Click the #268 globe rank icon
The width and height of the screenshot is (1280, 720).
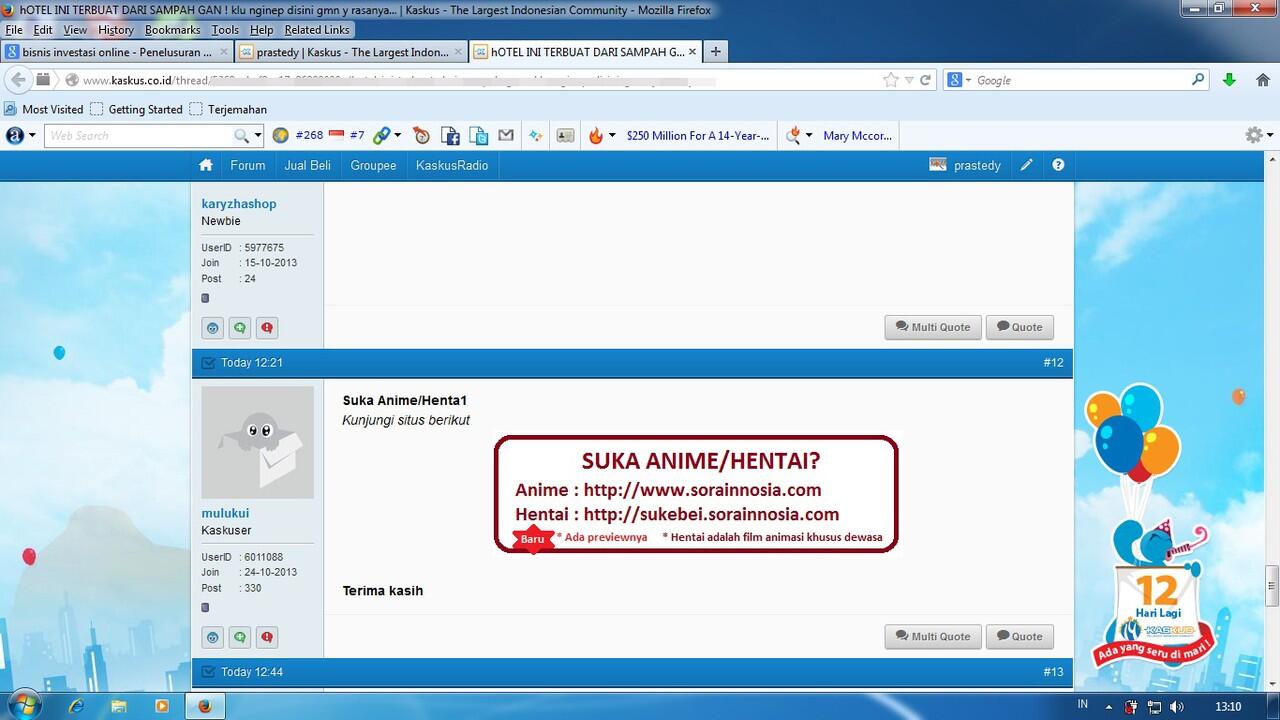pos(281,135)
